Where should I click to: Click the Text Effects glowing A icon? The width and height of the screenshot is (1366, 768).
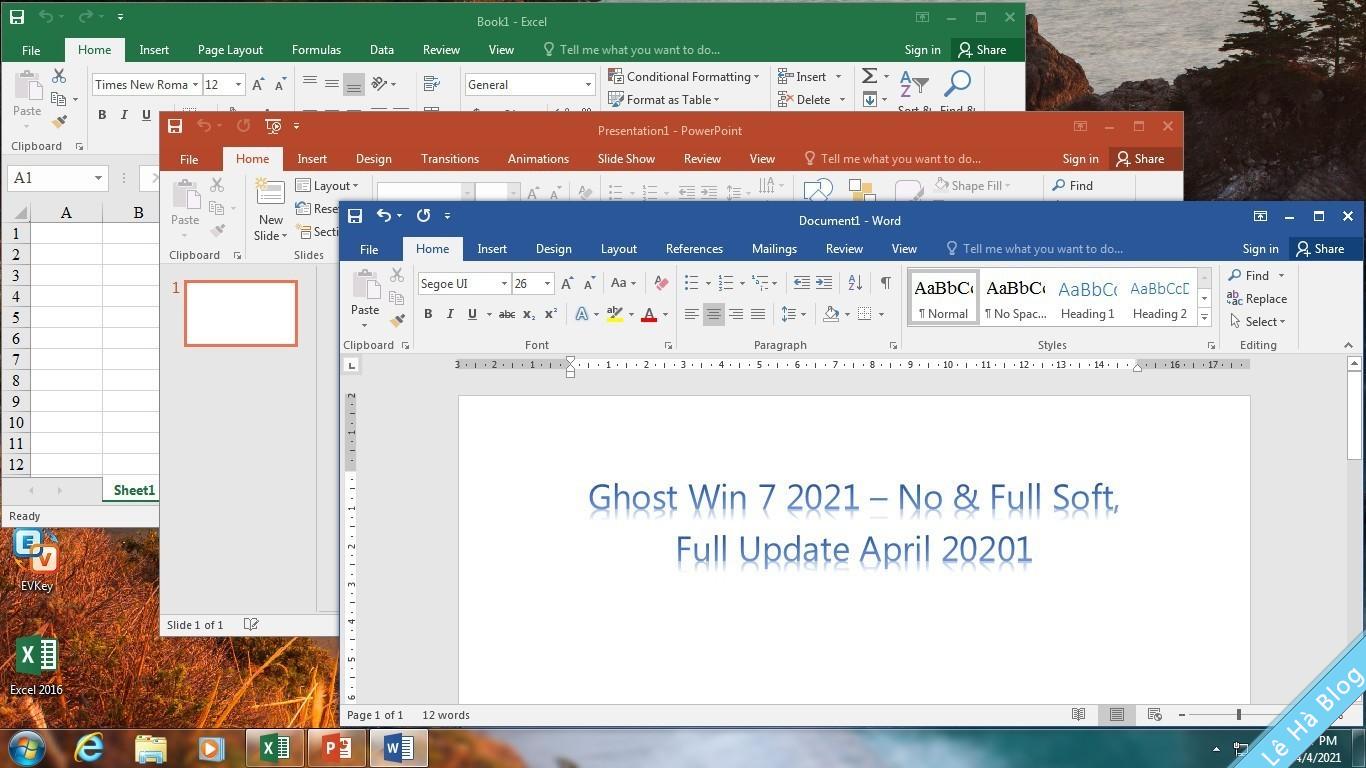581,314
